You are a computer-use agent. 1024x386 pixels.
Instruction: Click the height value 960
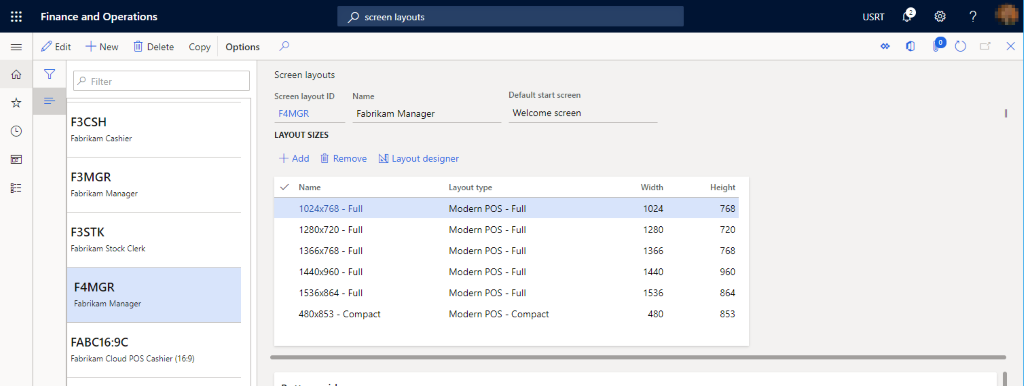[728, 272]
